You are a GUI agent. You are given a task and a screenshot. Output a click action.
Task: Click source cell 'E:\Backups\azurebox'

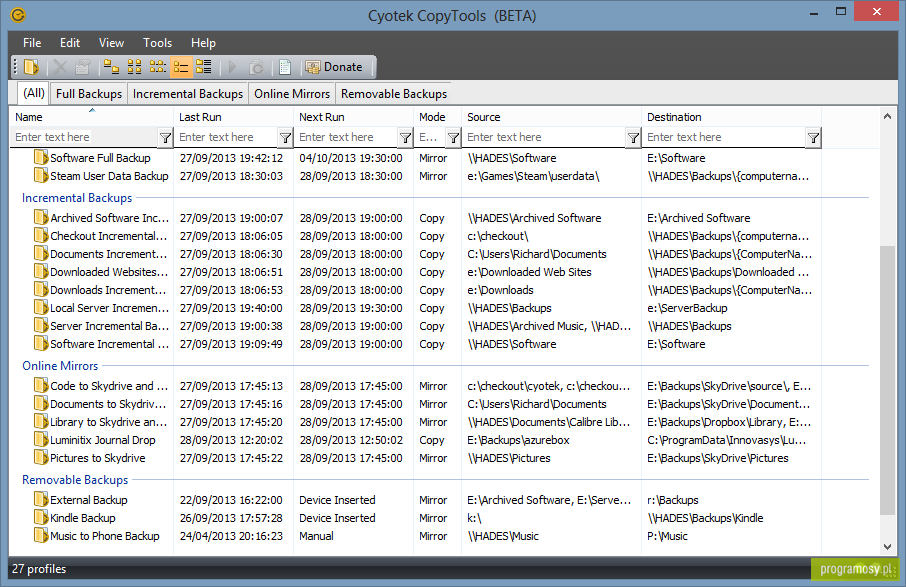(518, 440)
